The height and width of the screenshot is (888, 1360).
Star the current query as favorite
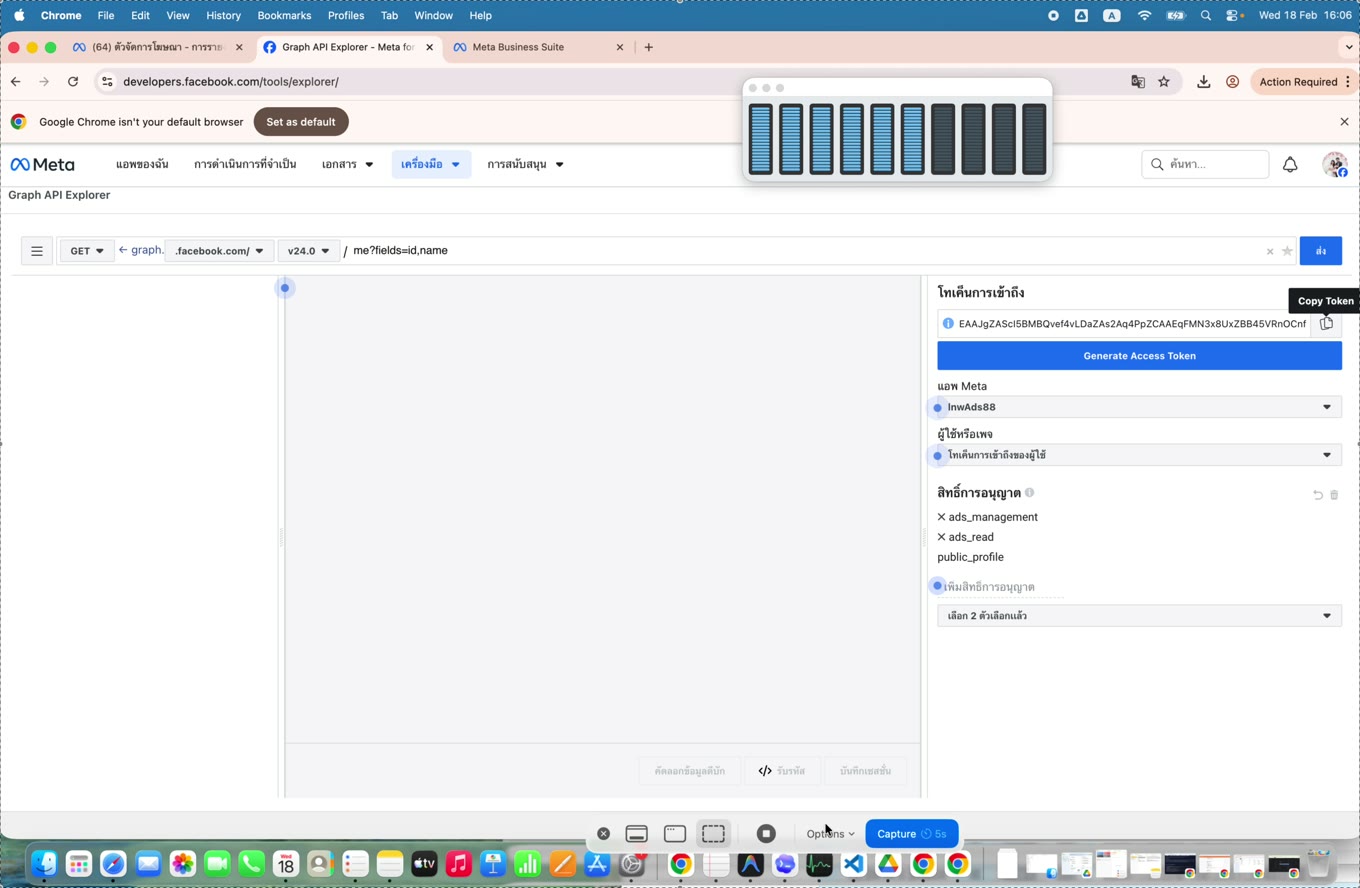(x=1287, y=251)
